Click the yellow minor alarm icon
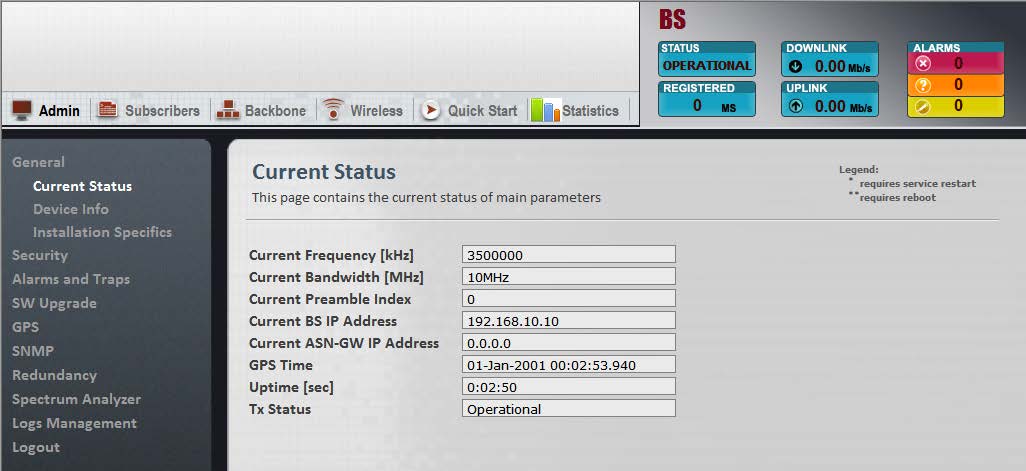Viewport: 1026px width, 471px height. (x=923, y=106)
